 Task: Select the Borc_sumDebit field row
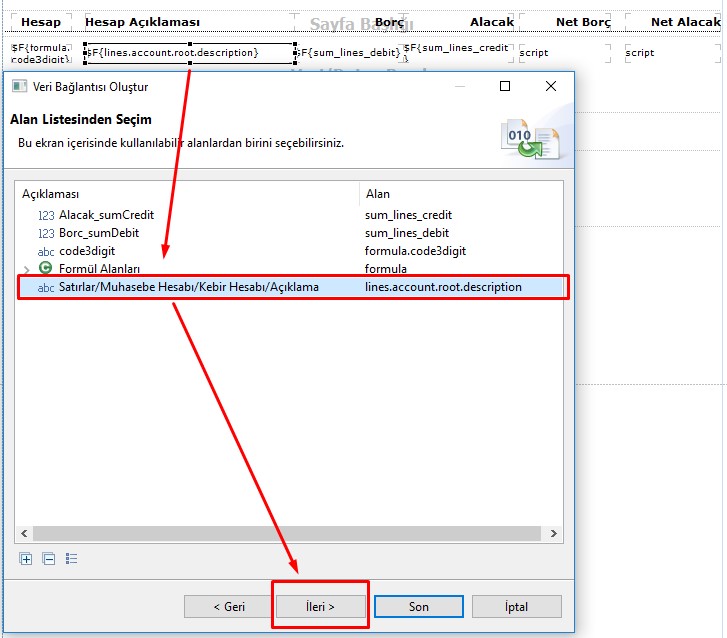pos(99,233)
